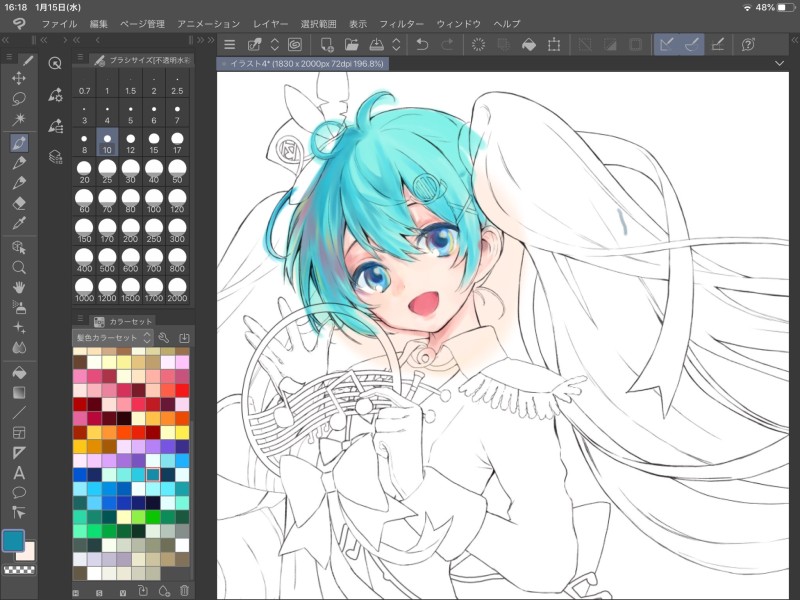Select brush size 0.7
The width and height of the screenshot is (800, 600).
[84, 83]
